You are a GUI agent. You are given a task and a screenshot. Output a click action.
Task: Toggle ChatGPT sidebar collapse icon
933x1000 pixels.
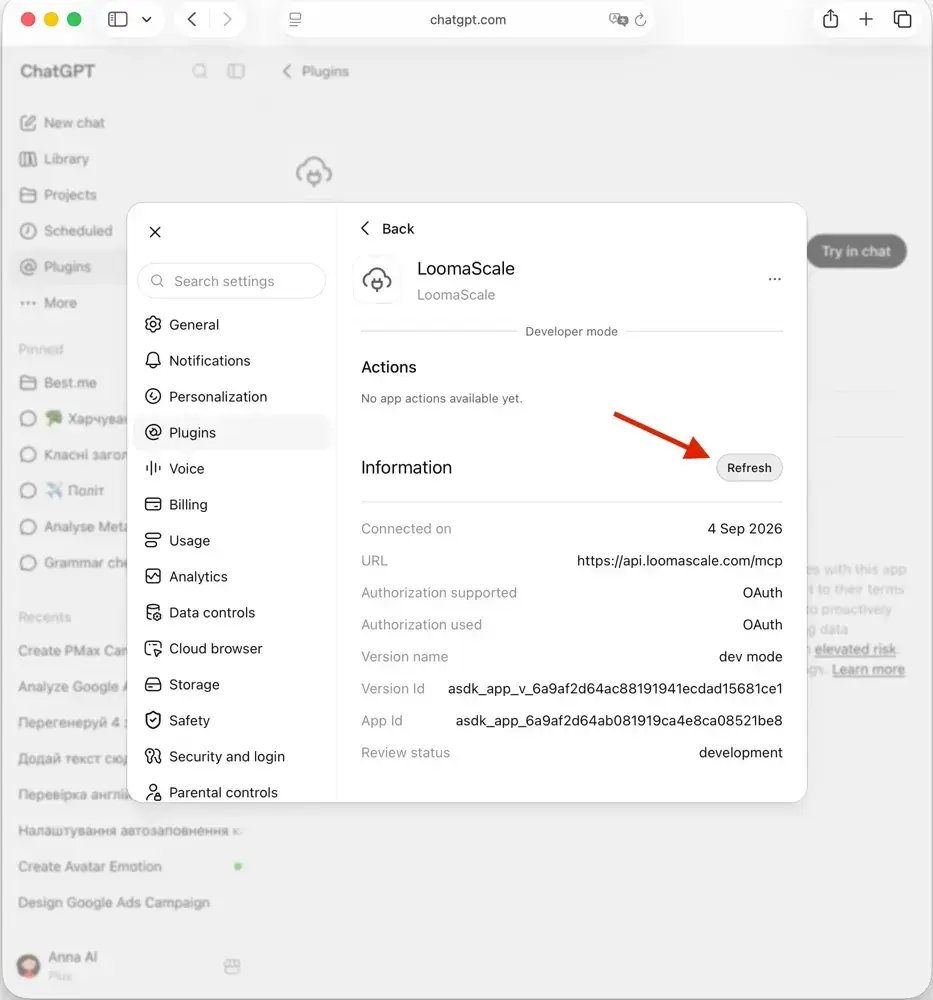236,71
